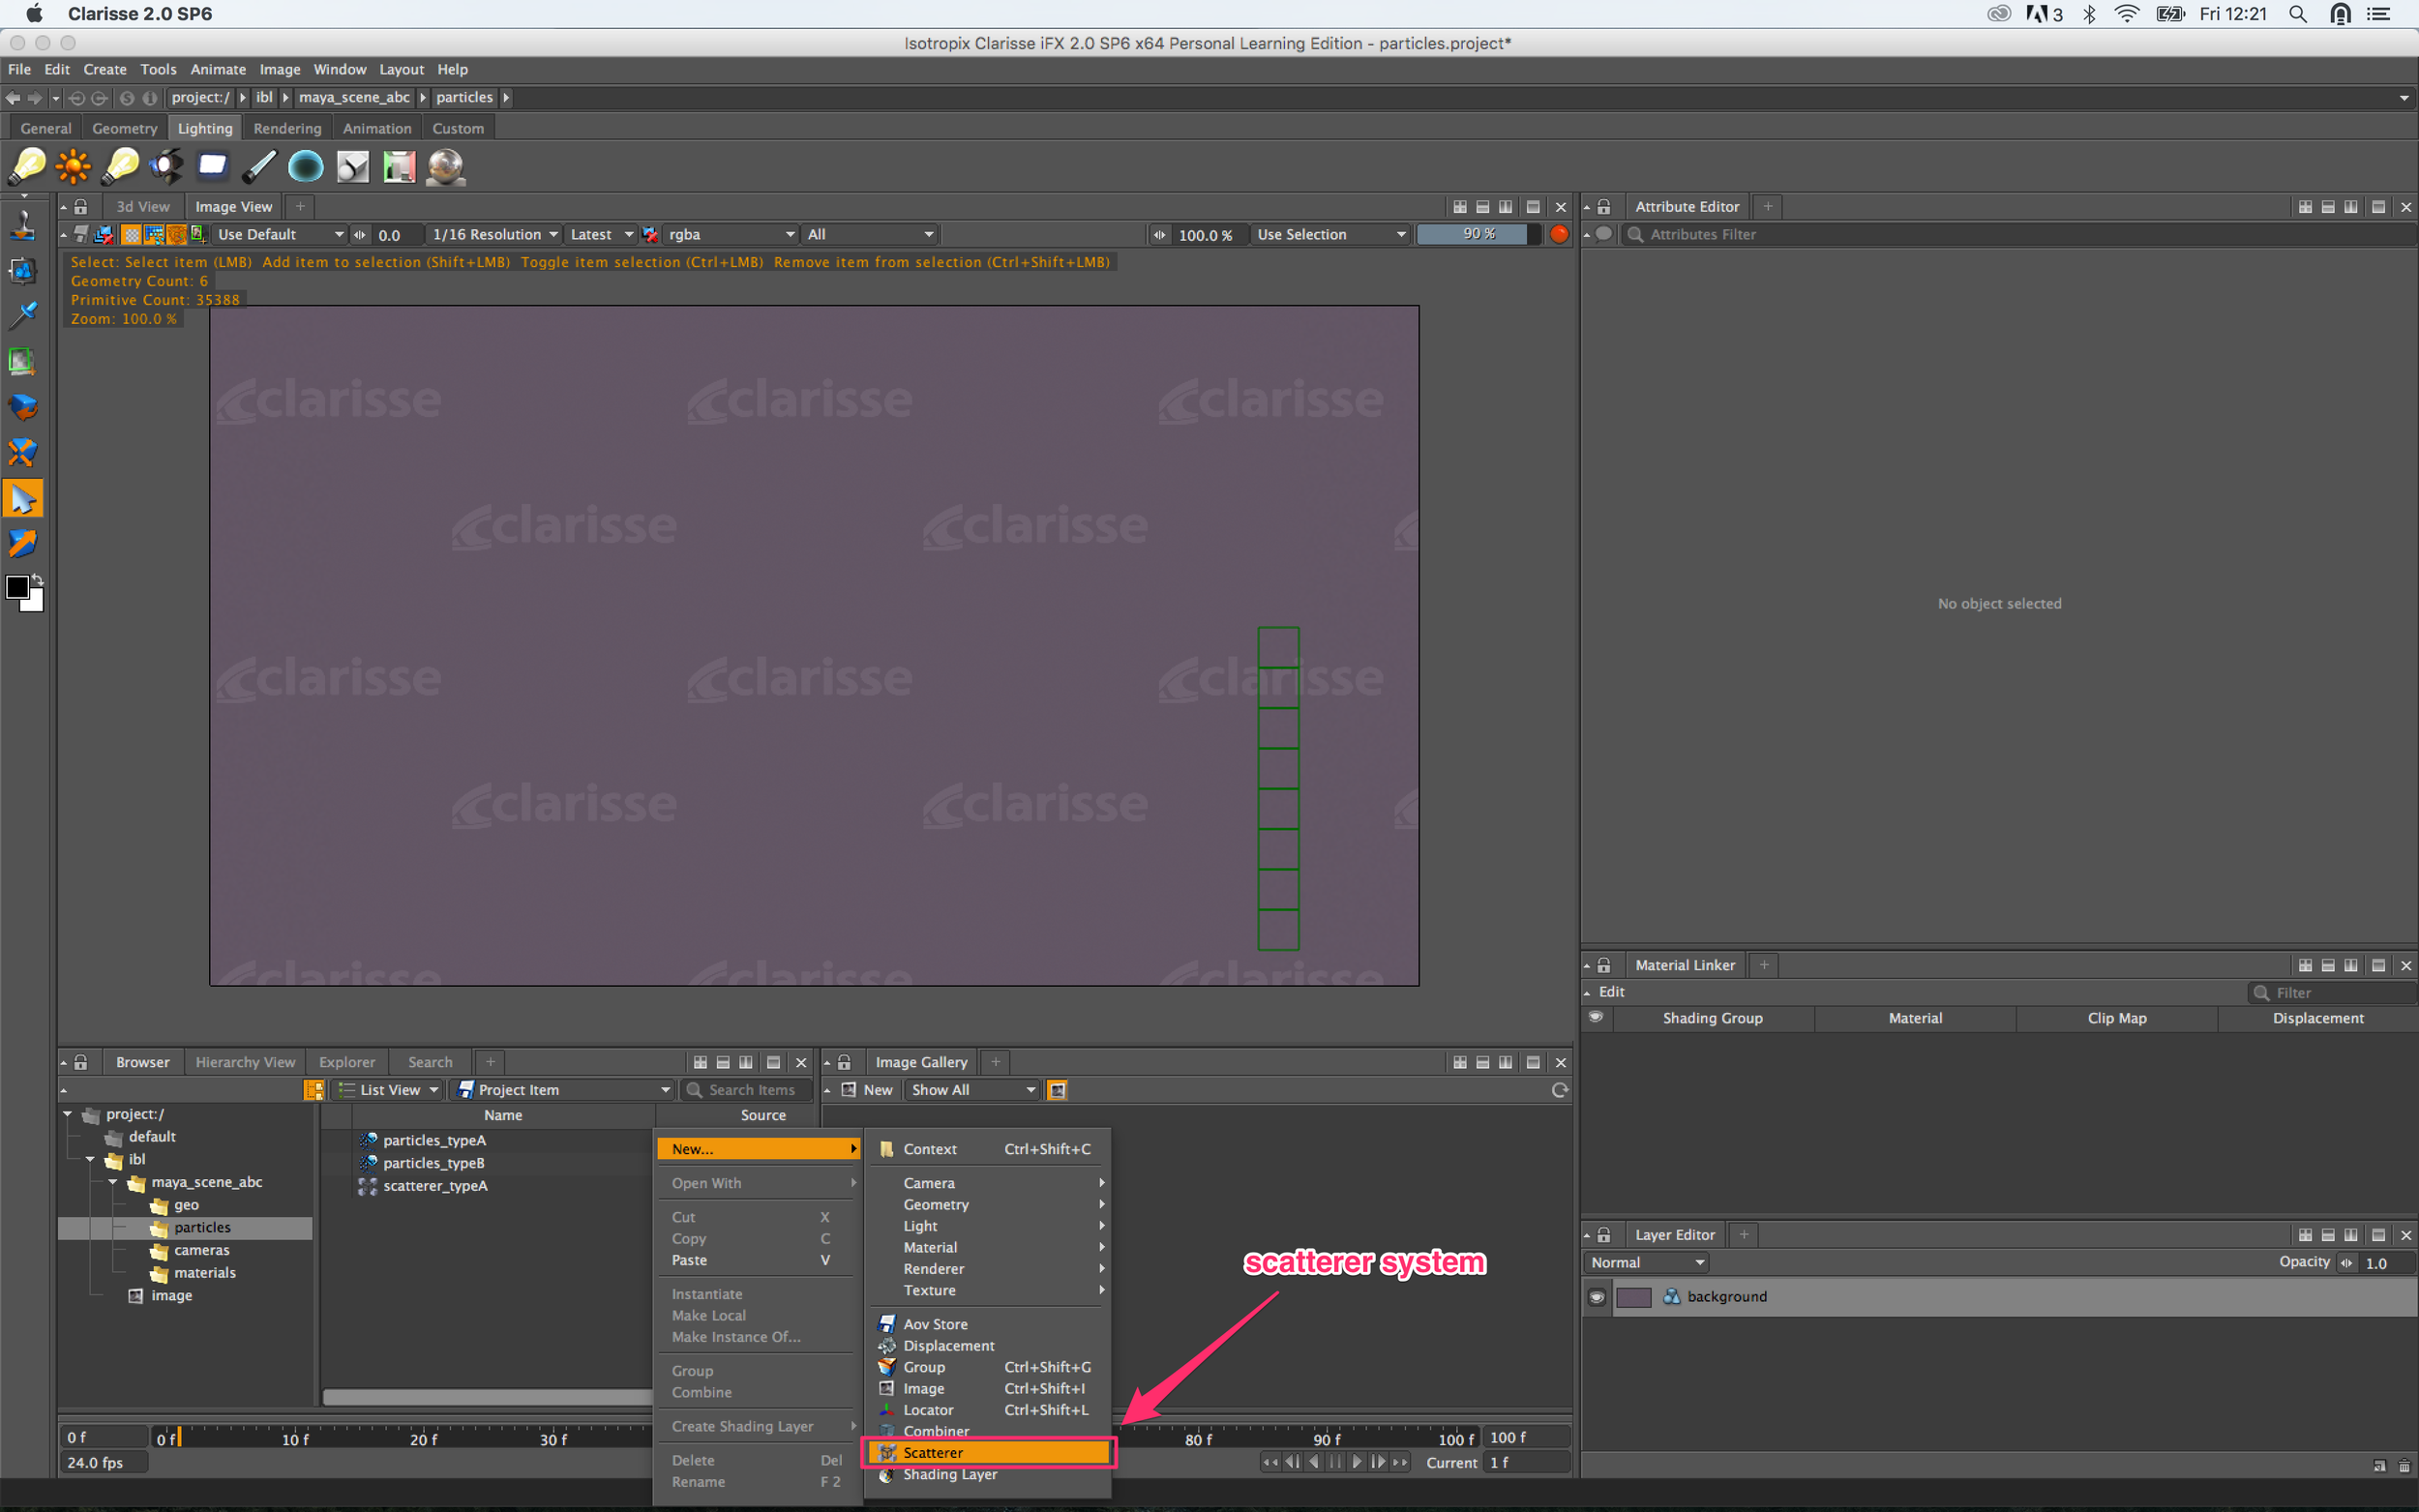Image resolution: width=2419 pixels, height=1512 pixels.
Task: Click navigate back arrow in path bar
Action: [x=12, y=98]
